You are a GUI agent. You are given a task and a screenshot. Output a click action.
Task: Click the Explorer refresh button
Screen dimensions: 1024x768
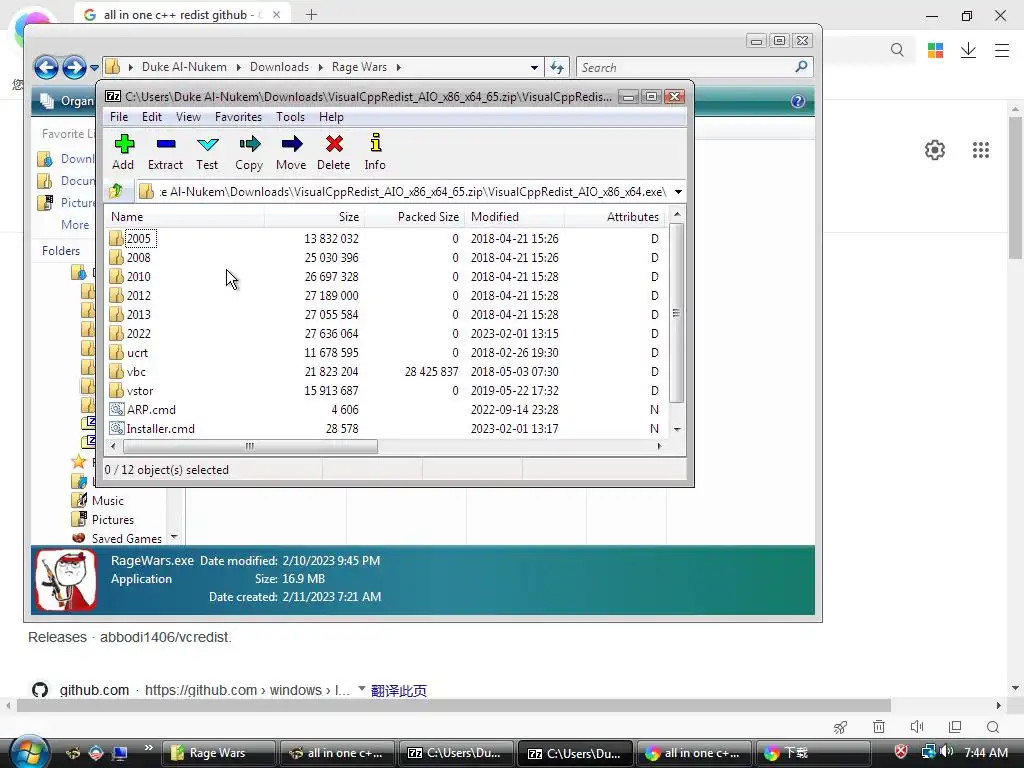(x=557, y=67)
